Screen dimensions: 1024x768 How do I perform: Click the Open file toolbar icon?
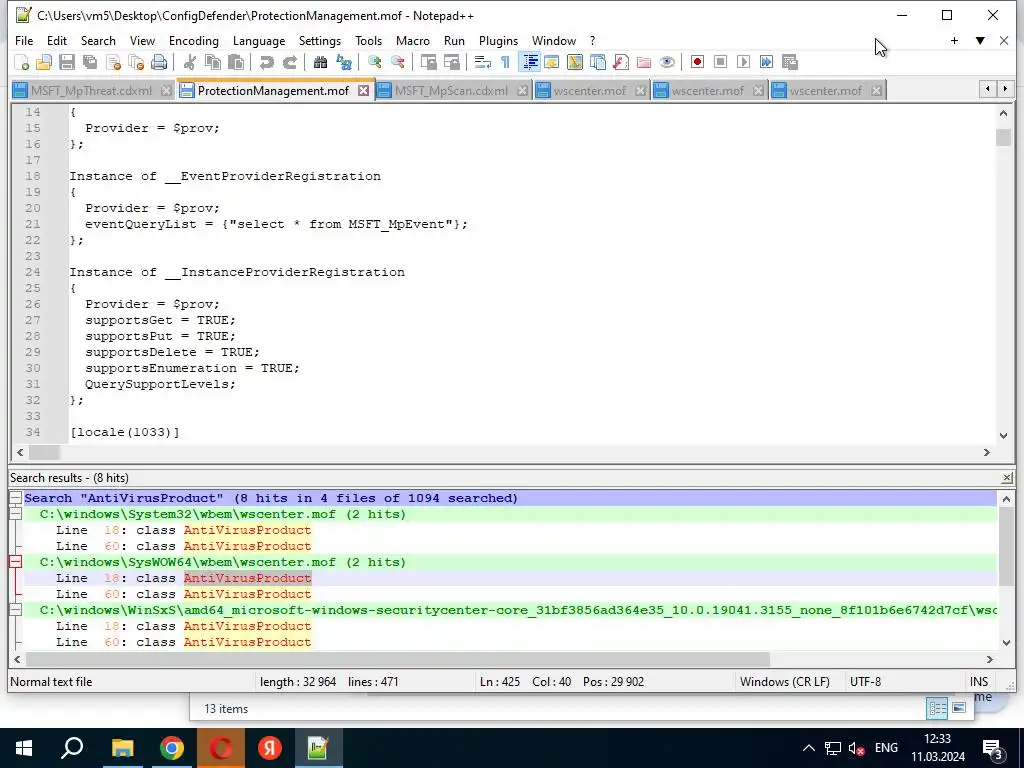pyautogui.click(x=44, y=62)
